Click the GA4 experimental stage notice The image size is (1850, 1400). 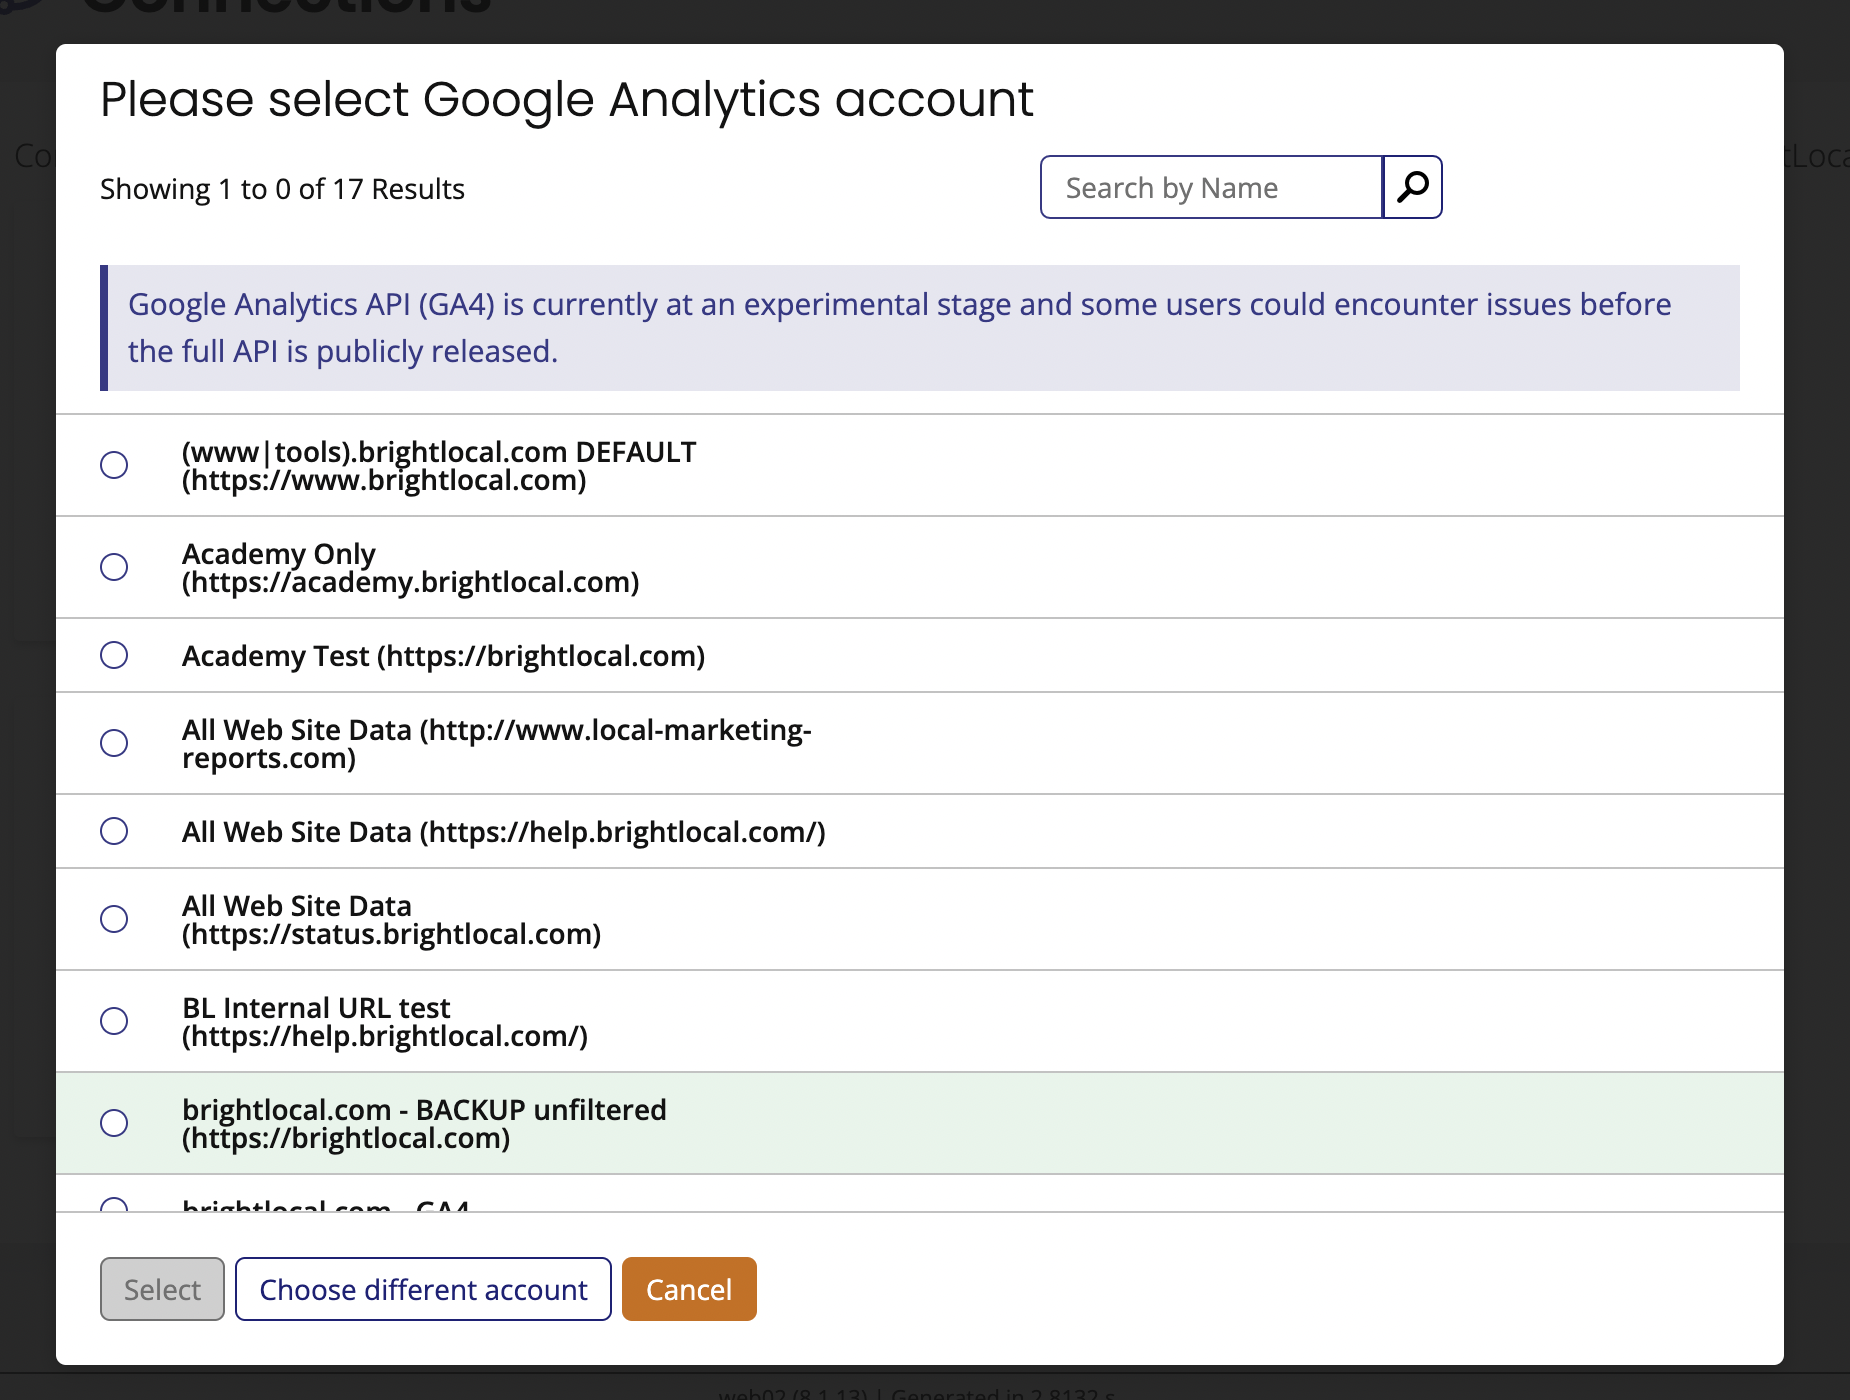[920, 328]
